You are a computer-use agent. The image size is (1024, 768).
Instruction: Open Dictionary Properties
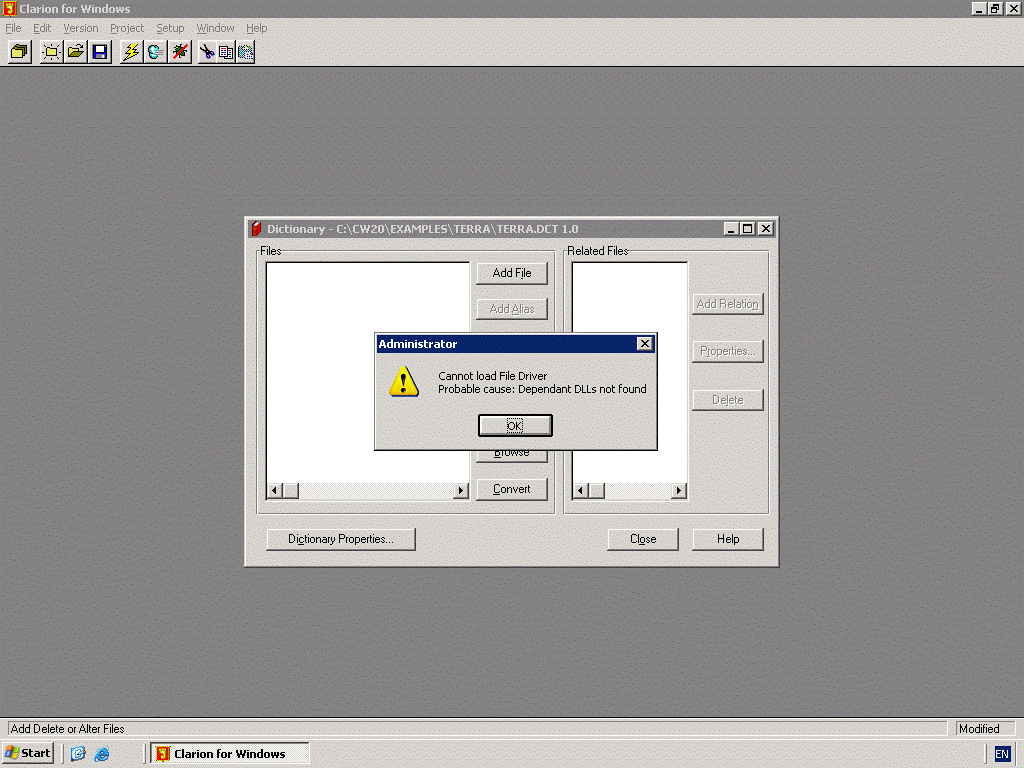[x=340, y=539]
